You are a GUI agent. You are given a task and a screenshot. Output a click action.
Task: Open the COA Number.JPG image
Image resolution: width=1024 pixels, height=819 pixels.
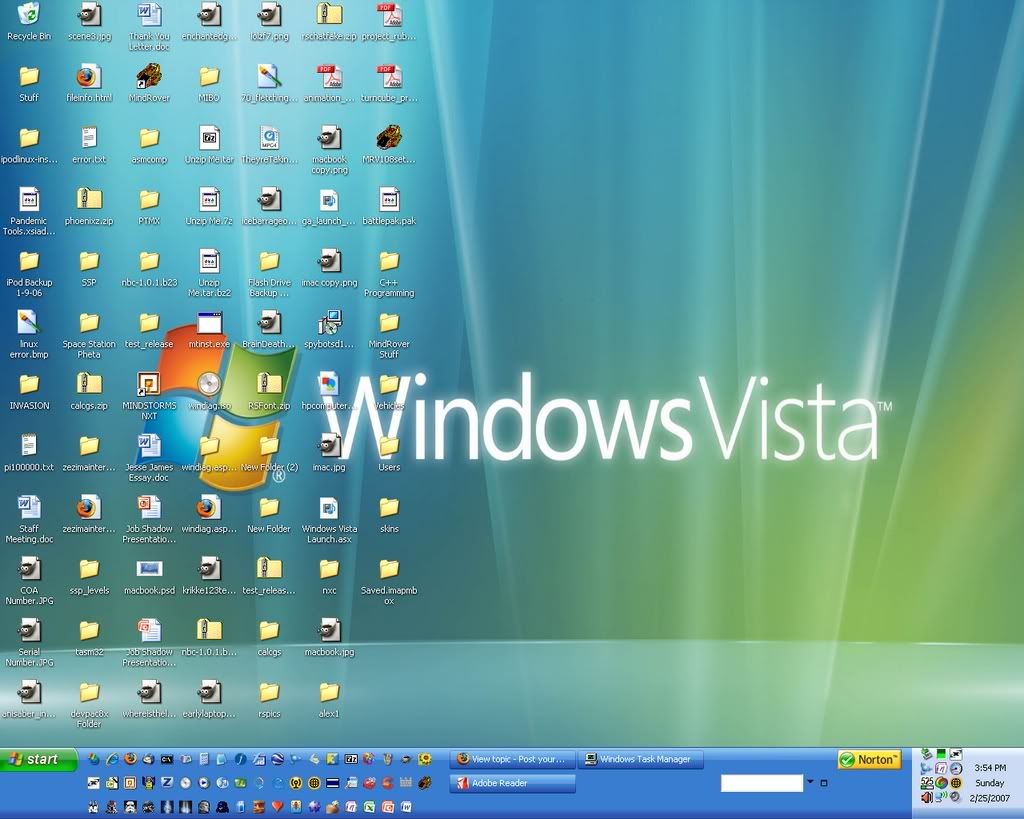[x=29, y=580]
